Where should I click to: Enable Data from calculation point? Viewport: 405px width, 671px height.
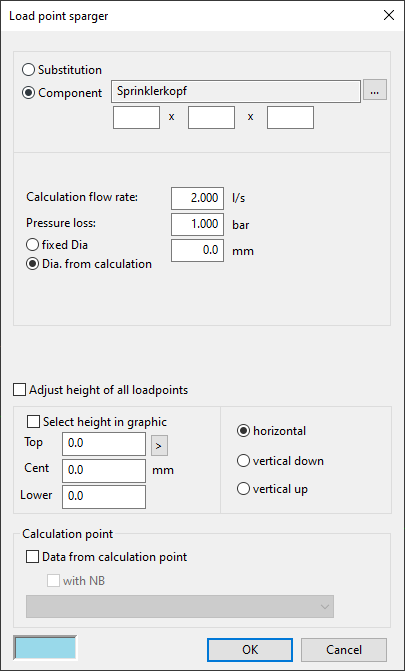(107, 557)
